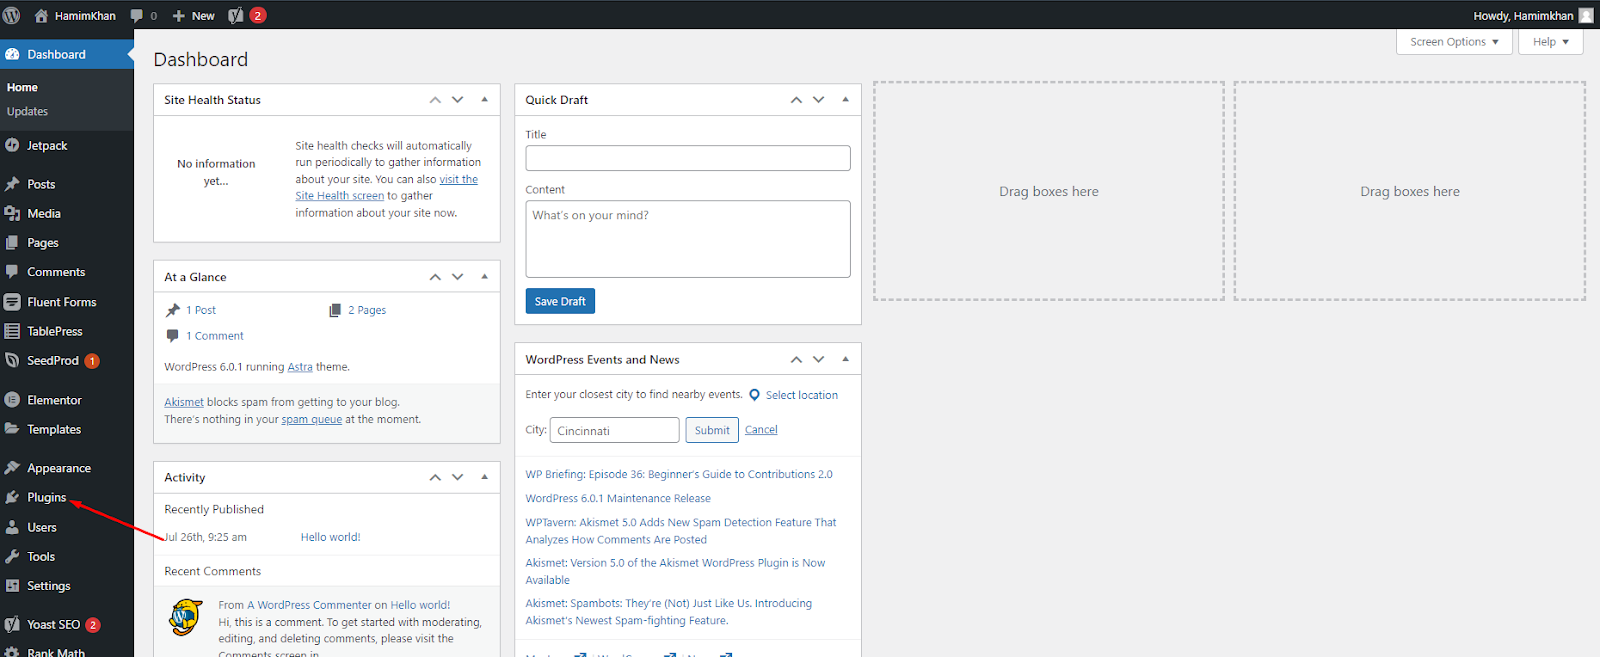
Task: Click the location pin icon near Select location
Action: (x=754, y=395)
